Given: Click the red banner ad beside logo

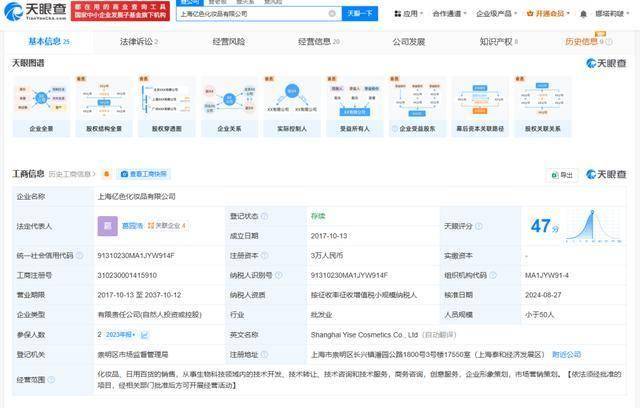Looking at the screenshot, I should [120, 11].
